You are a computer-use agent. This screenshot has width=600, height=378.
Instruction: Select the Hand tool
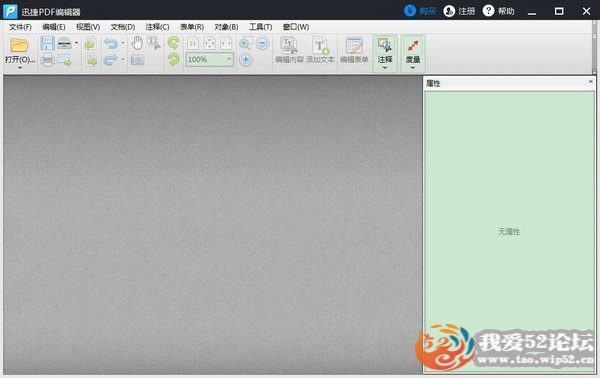[x=137, y=43]
